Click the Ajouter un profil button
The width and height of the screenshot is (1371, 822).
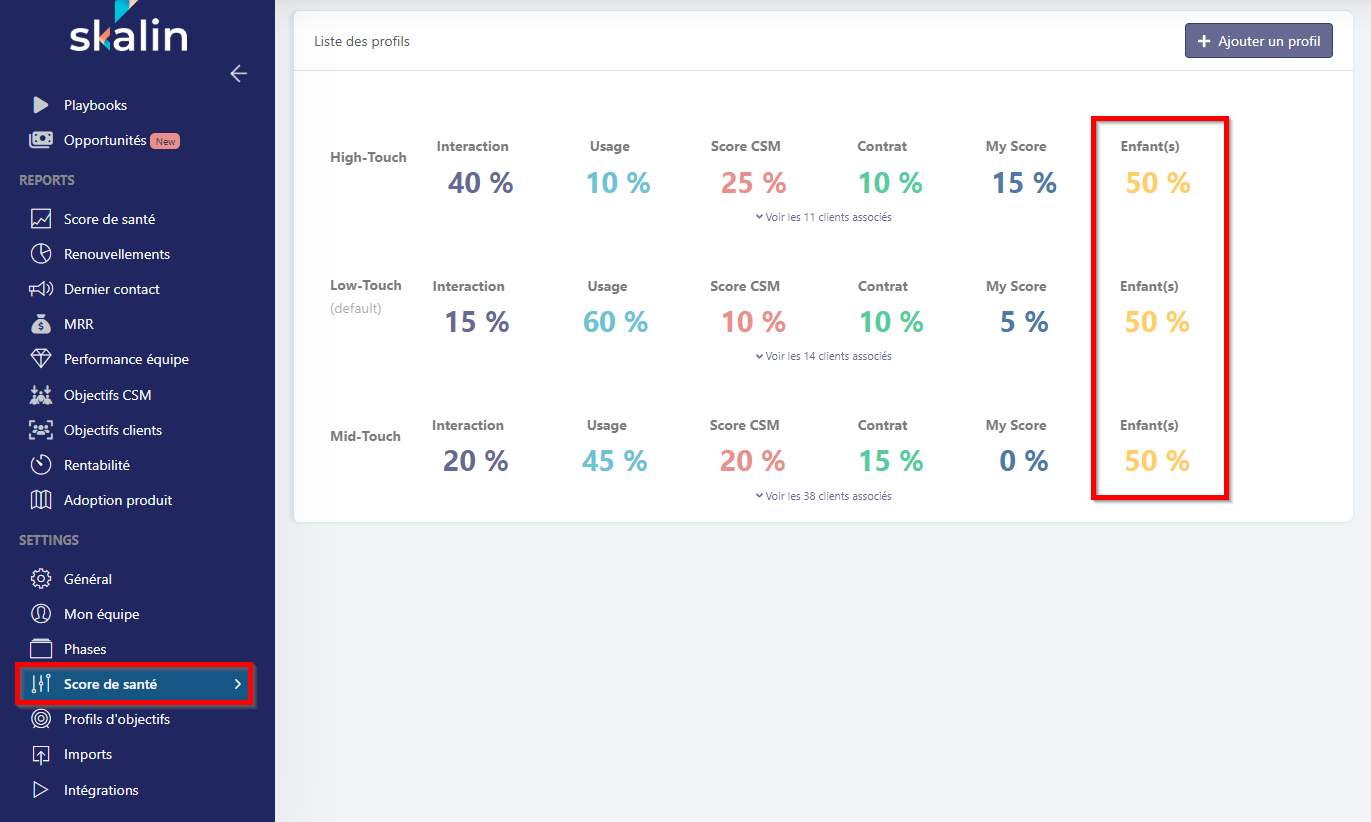pos(1258,41)
